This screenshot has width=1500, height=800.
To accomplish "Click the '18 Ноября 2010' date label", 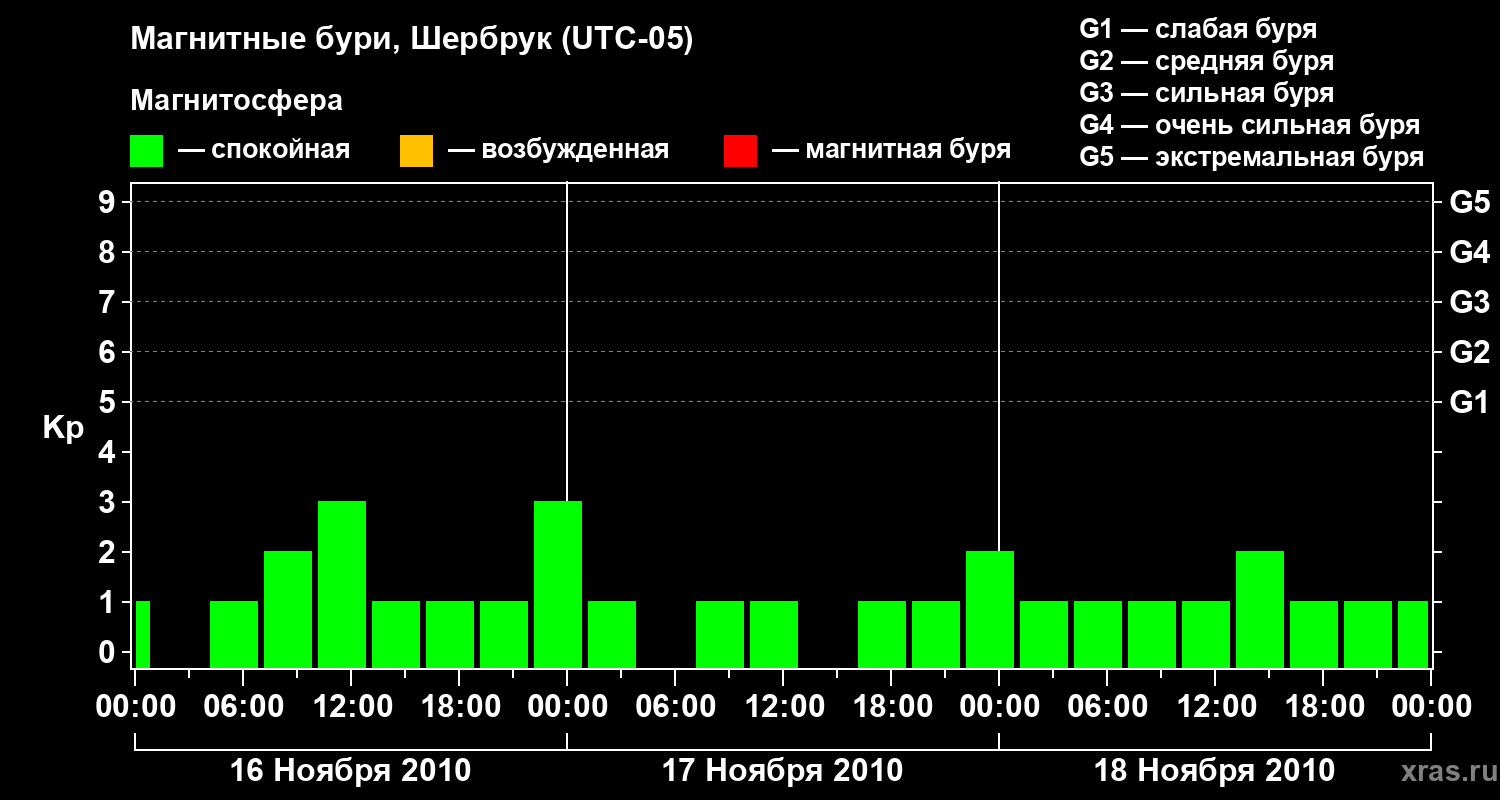I will click(x=1214, y=771).
